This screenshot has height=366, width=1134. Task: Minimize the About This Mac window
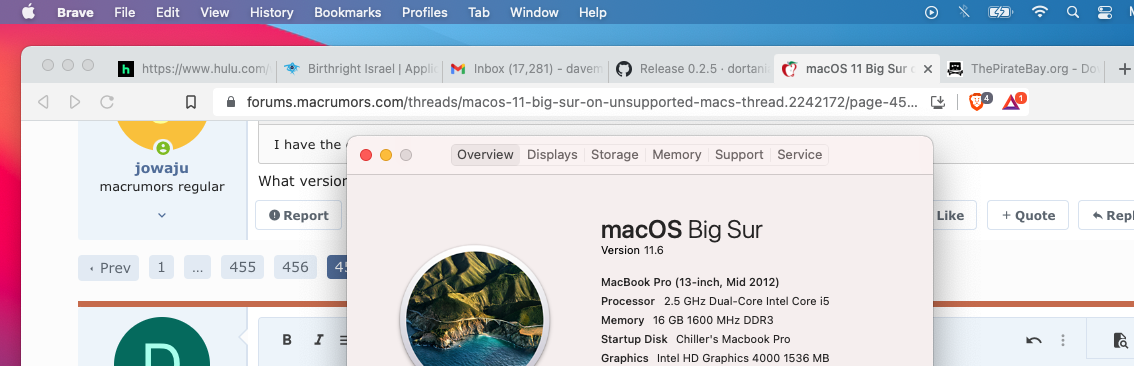tap(386, 155)
